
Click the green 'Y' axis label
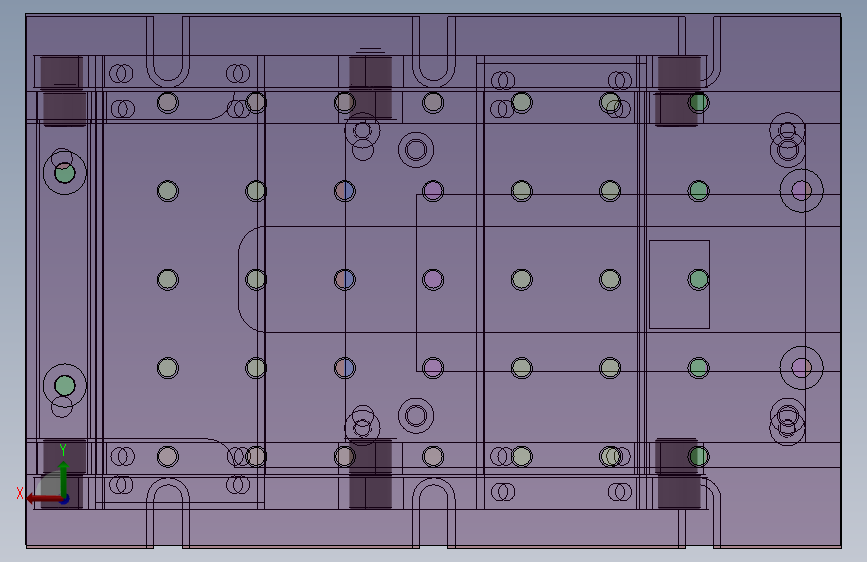[63, 450]
